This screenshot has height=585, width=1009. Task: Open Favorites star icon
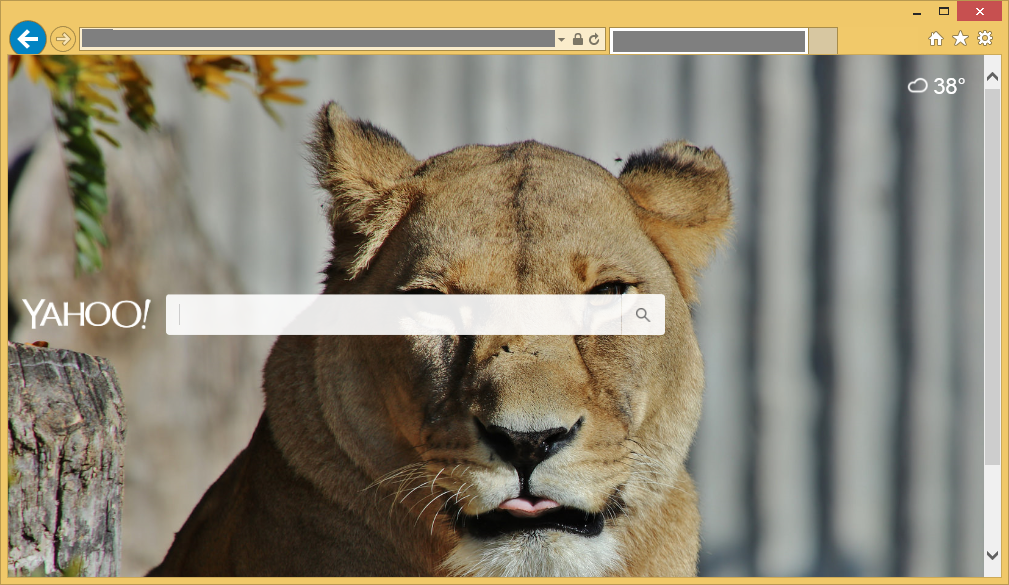coord(960,39)
